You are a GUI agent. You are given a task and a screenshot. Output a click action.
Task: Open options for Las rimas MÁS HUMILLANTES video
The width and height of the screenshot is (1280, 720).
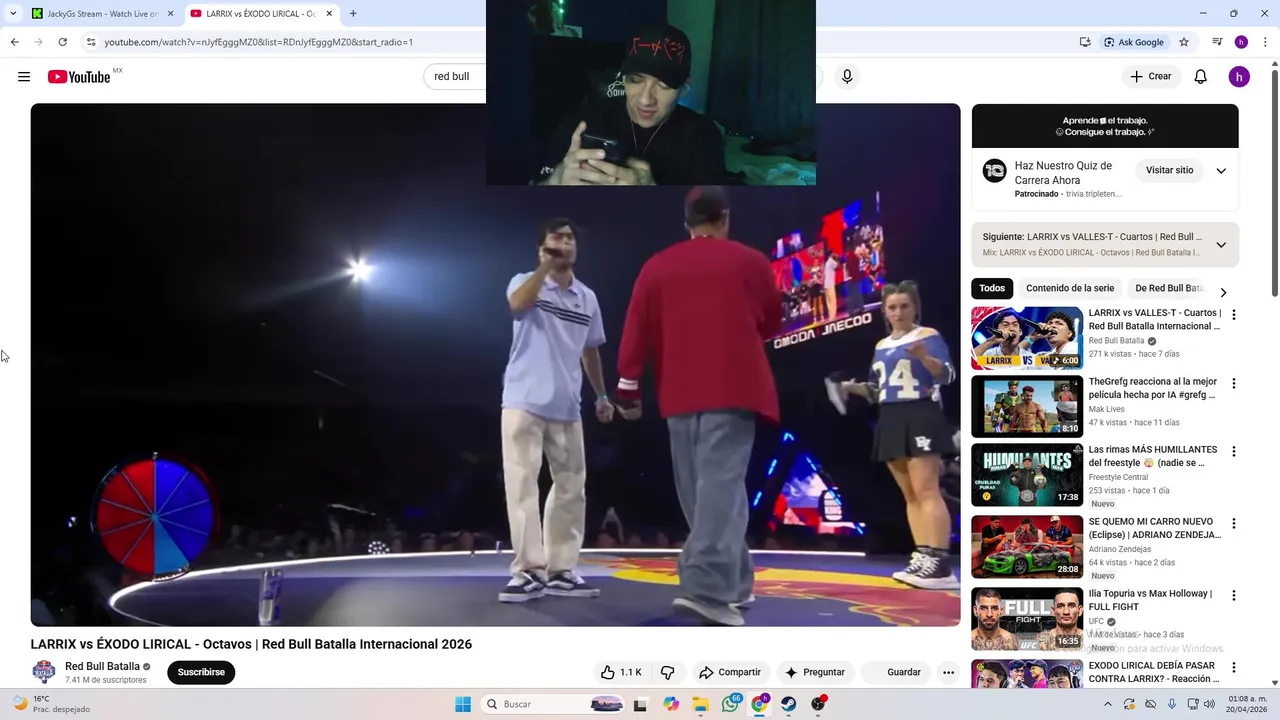(x=1233, y=451)
